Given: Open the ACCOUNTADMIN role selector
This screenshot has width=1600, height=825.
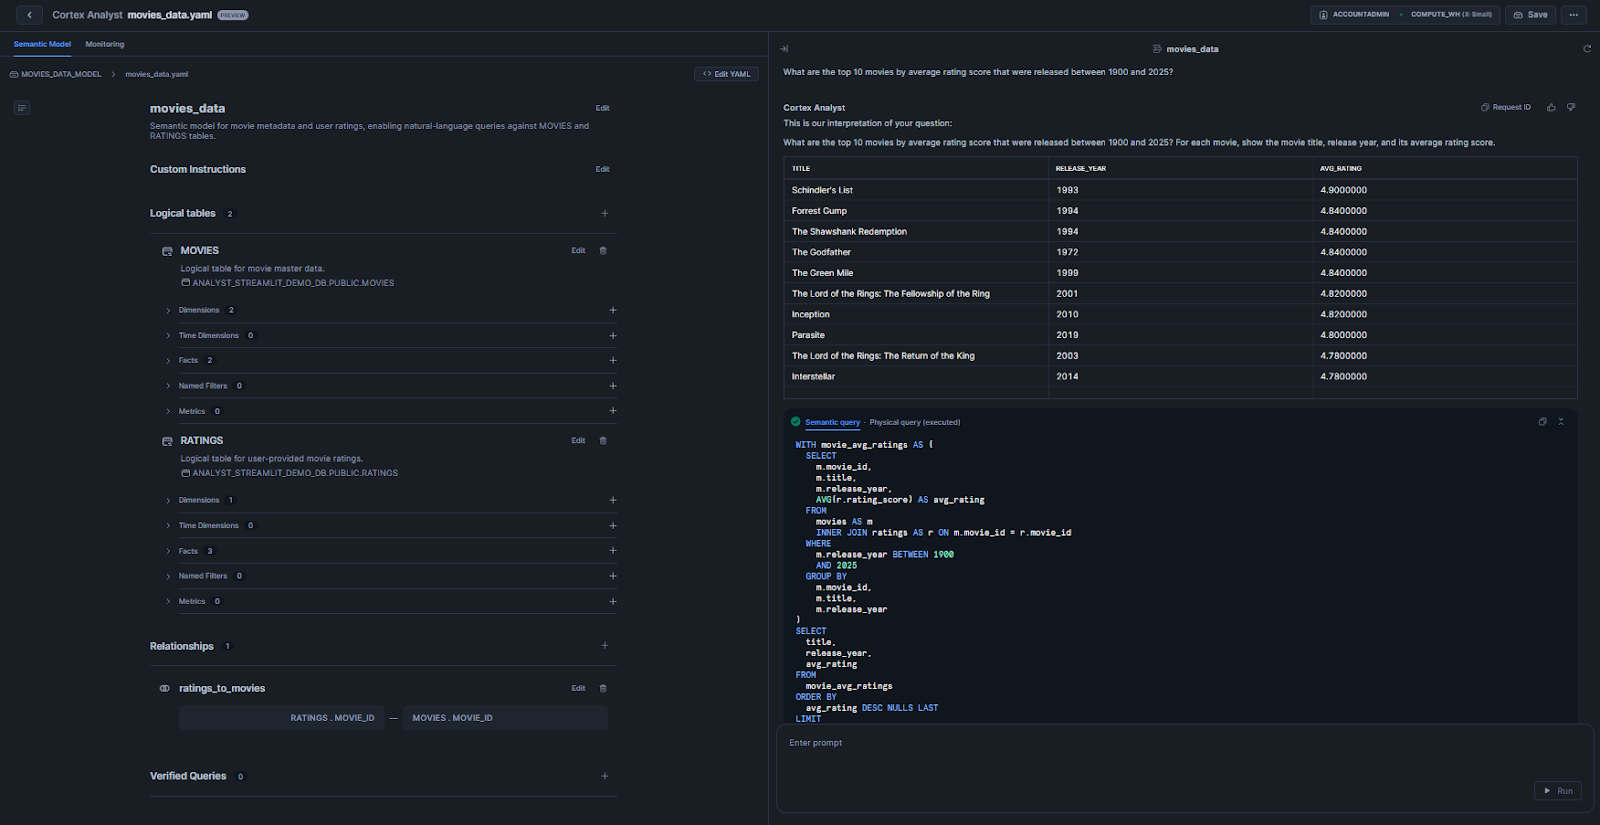Looking at the screenshot, I should coord(1354,15).
